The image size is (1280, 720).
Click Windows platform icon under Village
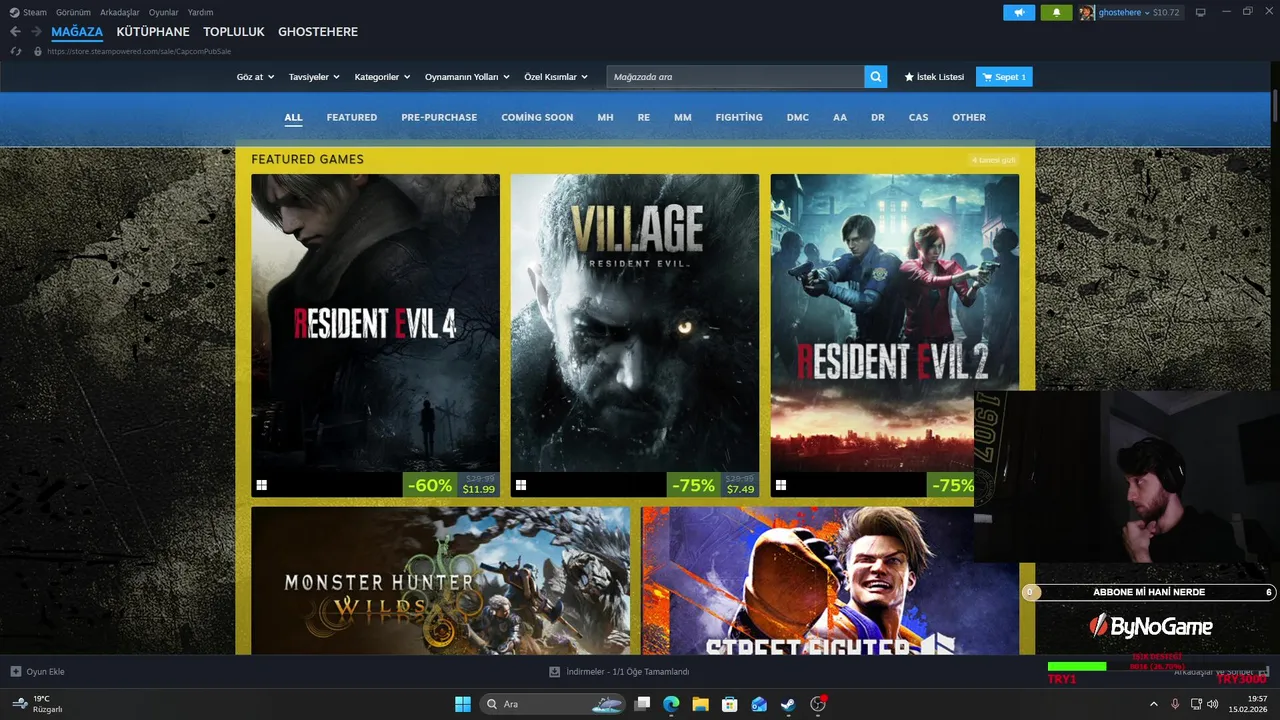(521, 485)
